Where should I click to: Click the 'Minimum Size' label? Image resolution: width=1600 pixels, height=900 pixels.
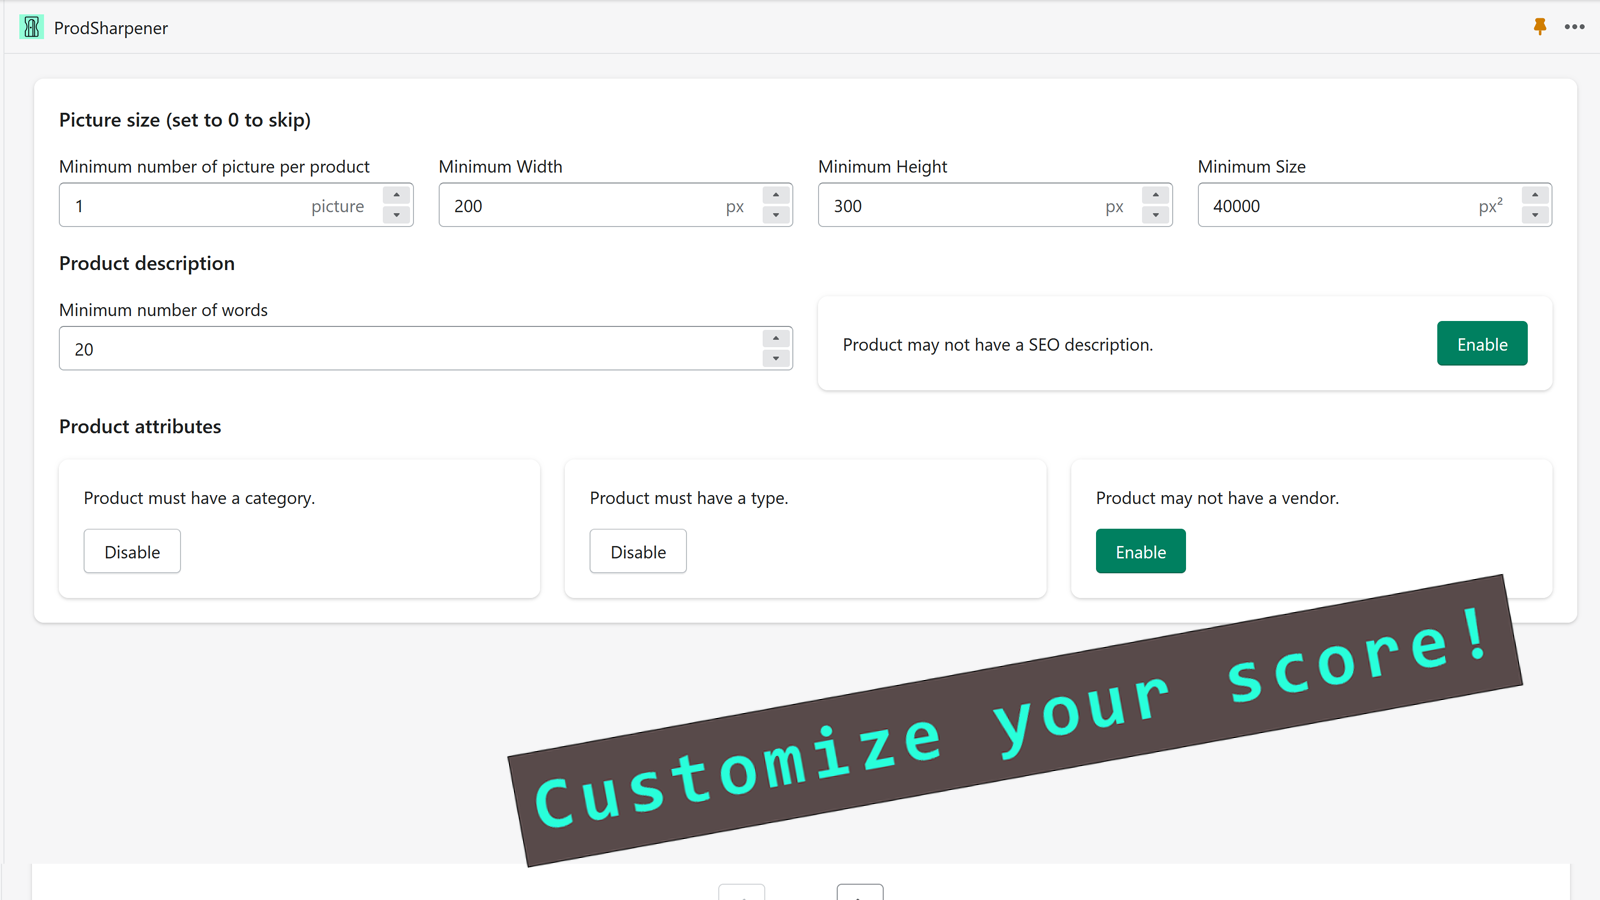click(1252, 167)
